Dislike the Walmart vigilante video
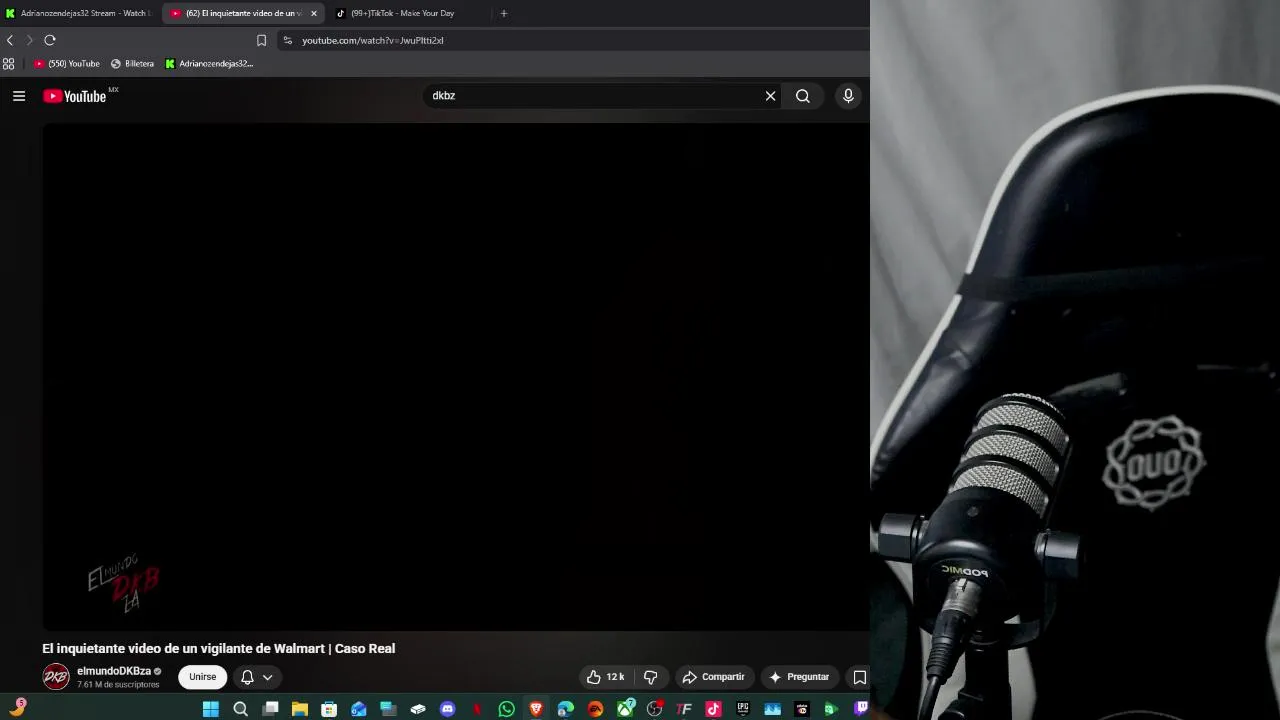 tap(651, 677)
